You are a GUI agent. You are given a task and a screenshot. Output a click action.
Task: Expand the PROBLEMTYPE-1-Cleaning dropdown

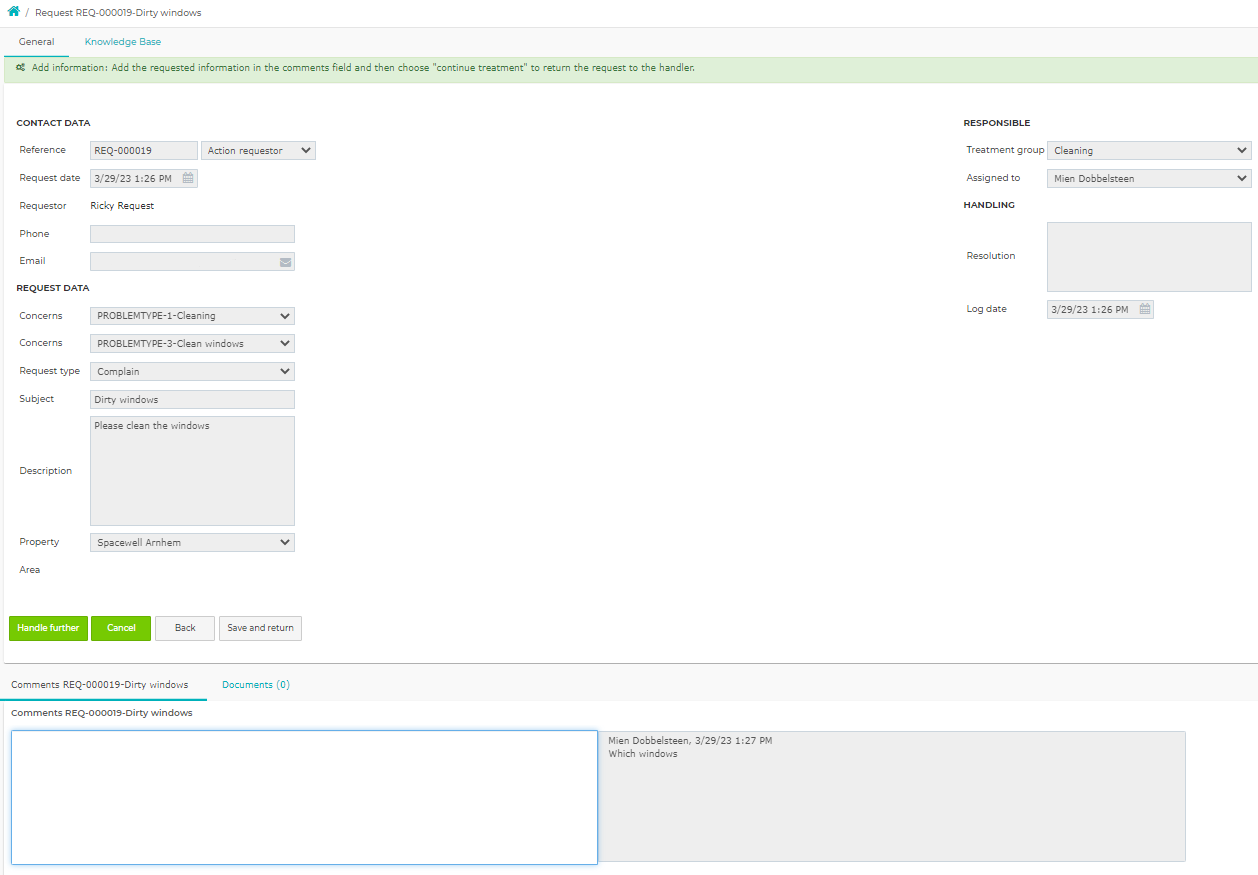coord(192,316)
